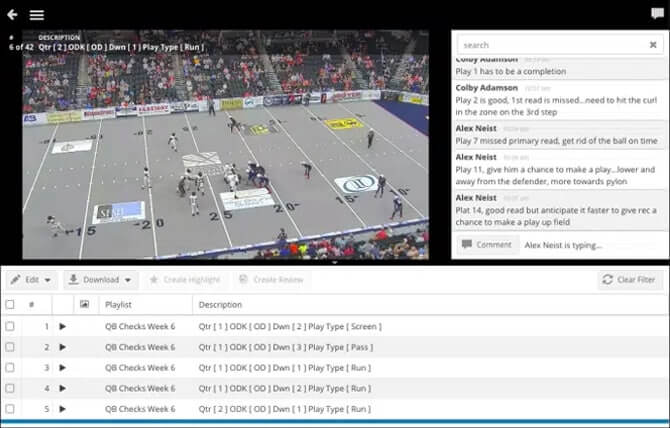Open Alex Neist's Play 11 comment

tap(559, 169)
